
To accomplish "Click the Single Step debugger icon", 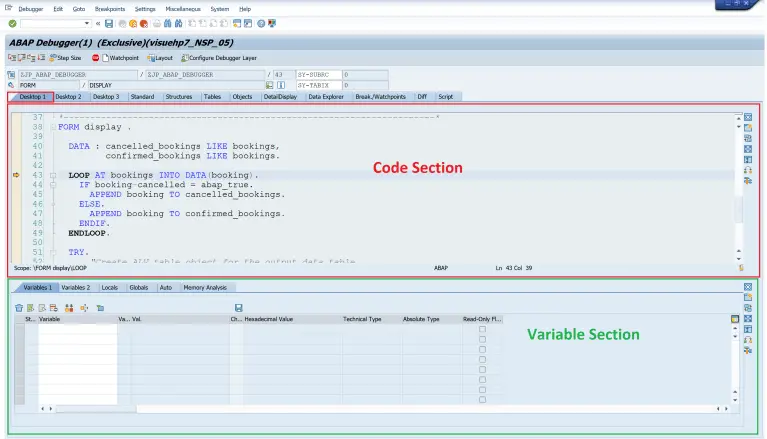I will pyautogui.click(x=12, y=58).
